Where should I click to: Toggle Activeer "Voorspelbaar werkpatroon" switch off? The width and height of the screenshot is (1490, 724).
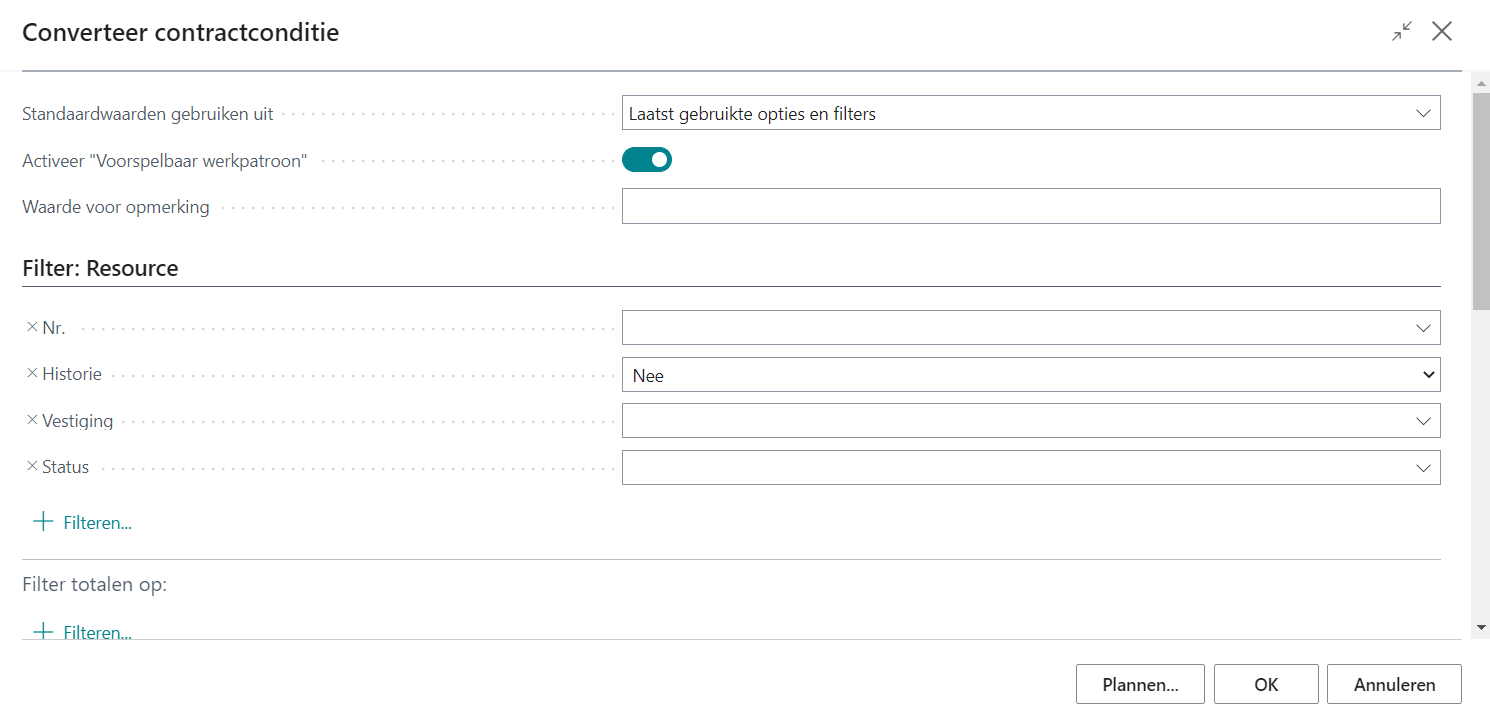click(647, 160)
